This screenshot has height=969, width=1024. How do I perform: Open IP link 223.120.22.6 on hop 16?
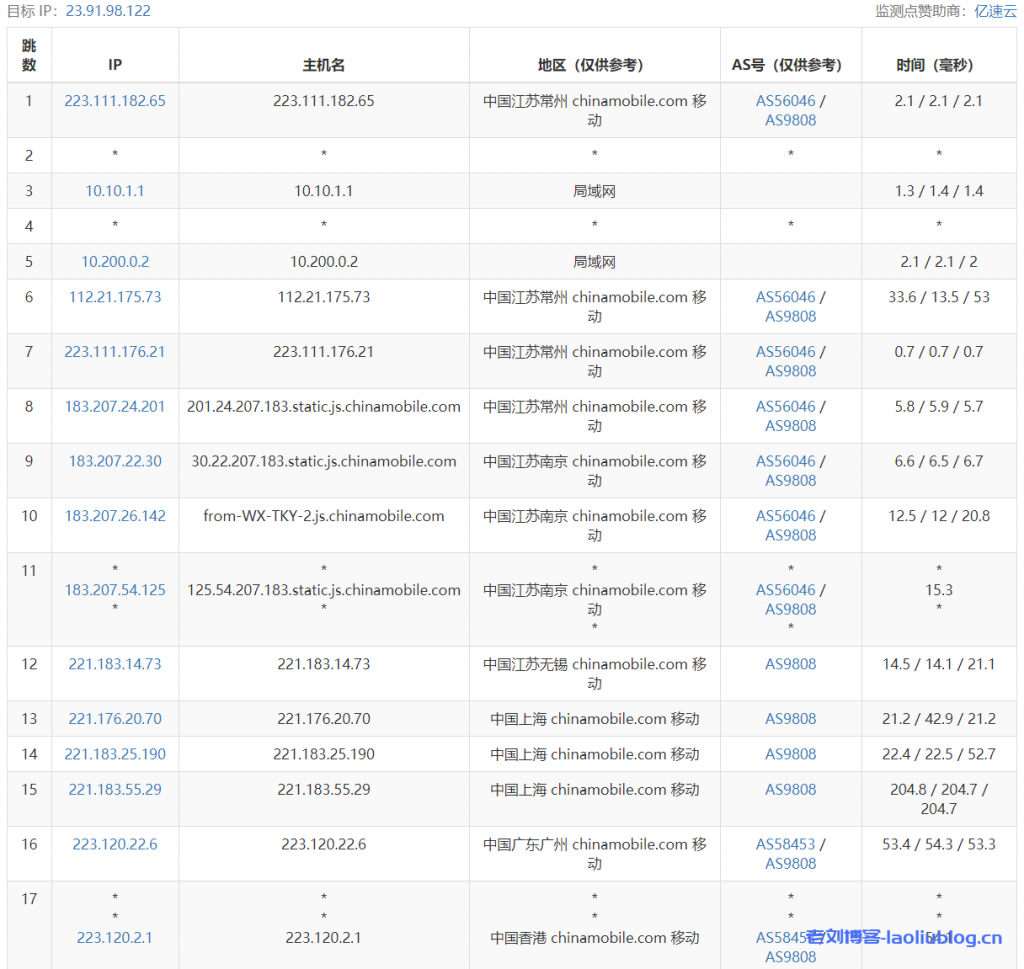point(114,844)
